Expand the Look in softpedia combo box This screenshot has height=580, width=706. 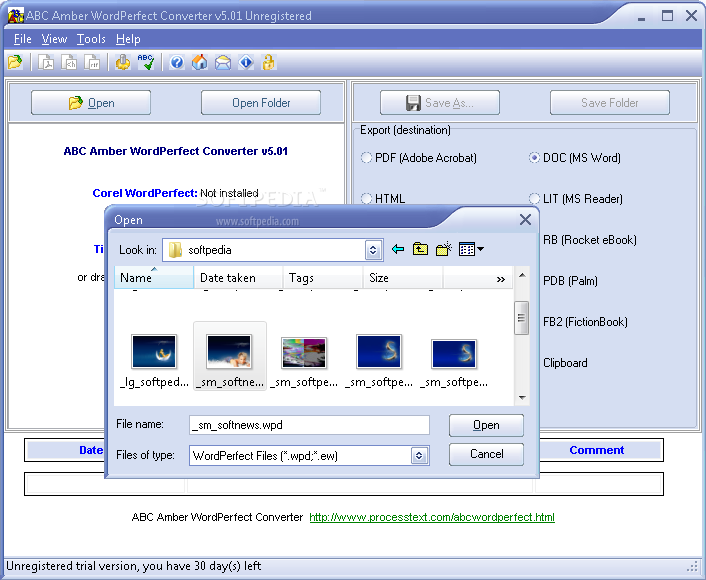coord(373,250)
